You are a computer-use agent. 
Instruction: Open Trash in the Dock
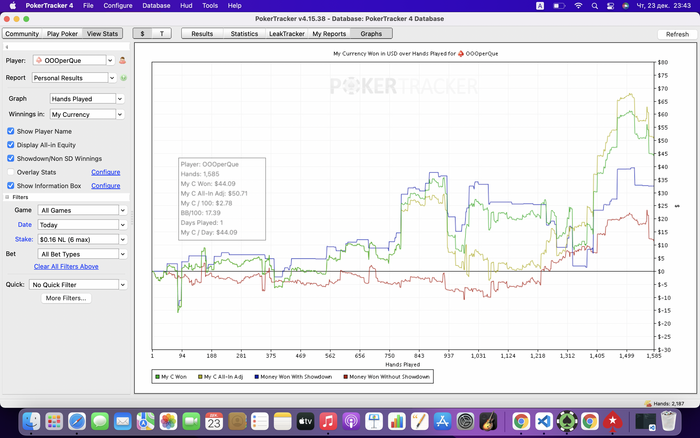coord(668,421)
